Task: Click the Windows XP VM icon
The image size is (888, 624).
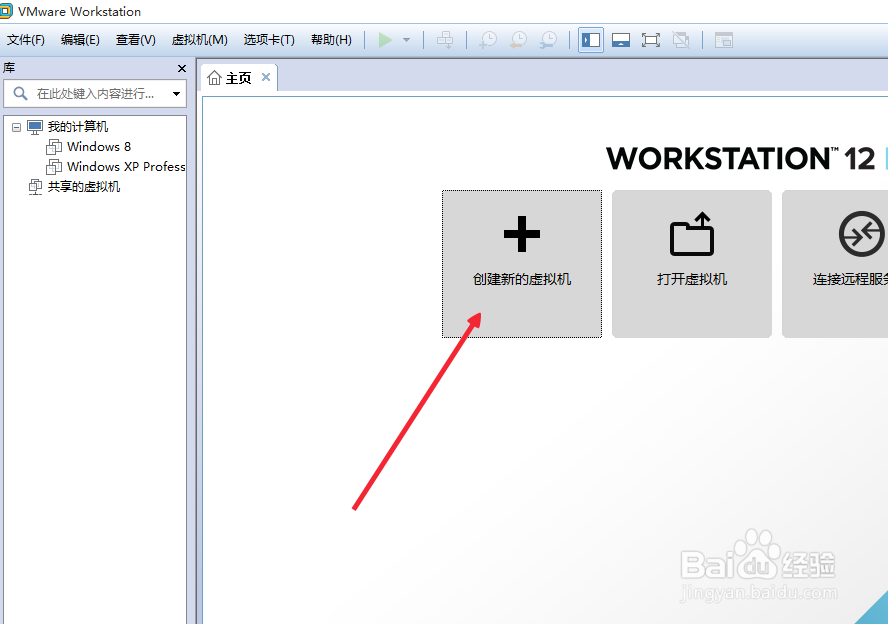Action: coord(54,166)
